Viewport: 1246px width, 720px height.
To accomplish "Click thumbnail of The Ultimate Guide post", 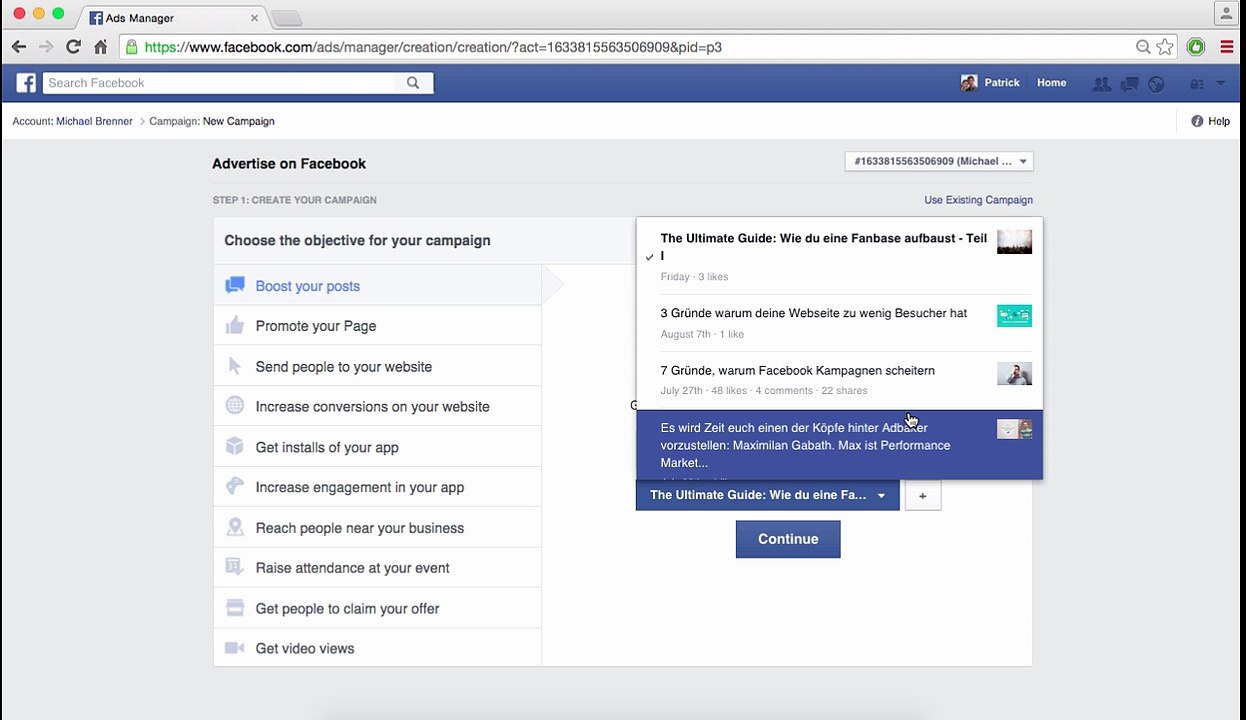I will pyautogui.click(x=1014, y=241).
